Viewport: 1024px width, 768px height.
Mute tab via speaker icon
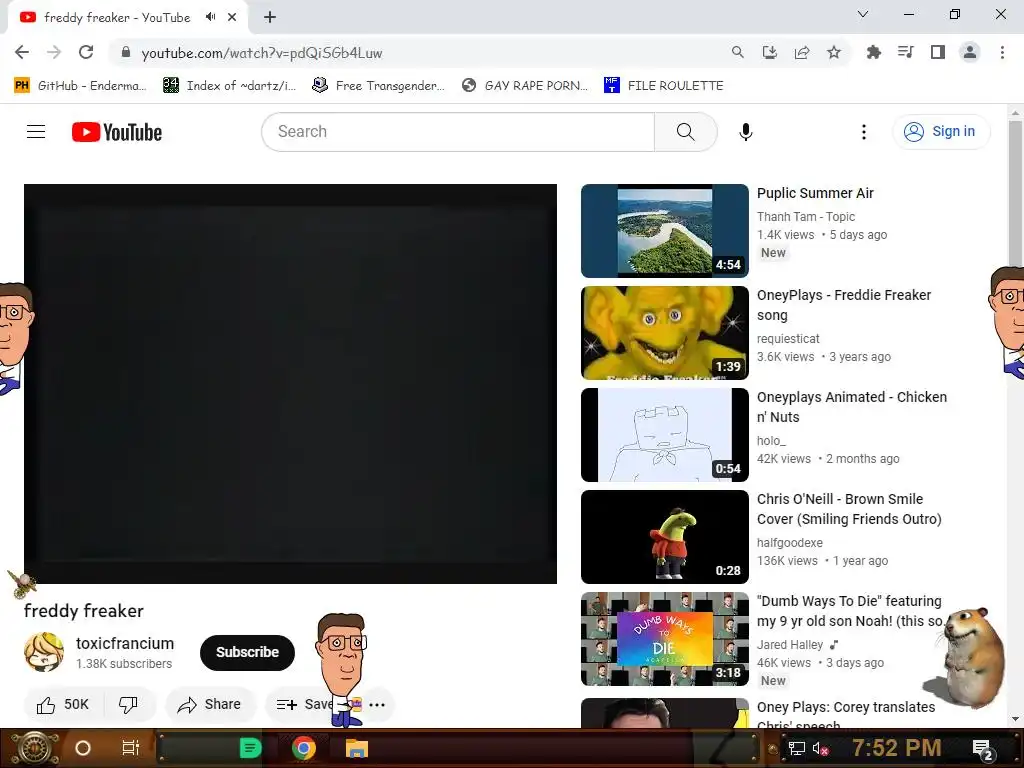(x=210, y=17)
